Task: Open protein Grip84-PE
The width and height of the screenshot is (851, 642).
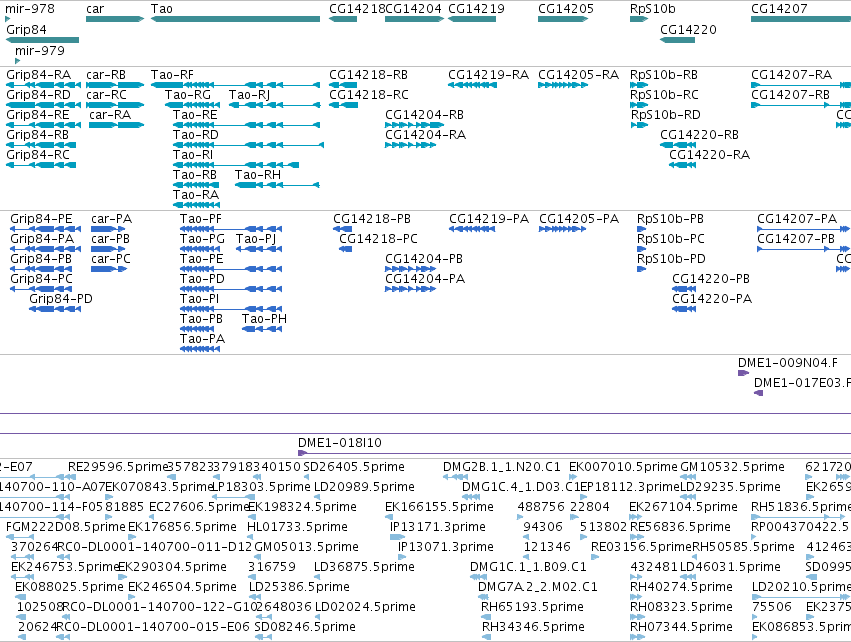Action: click(46, 229)
